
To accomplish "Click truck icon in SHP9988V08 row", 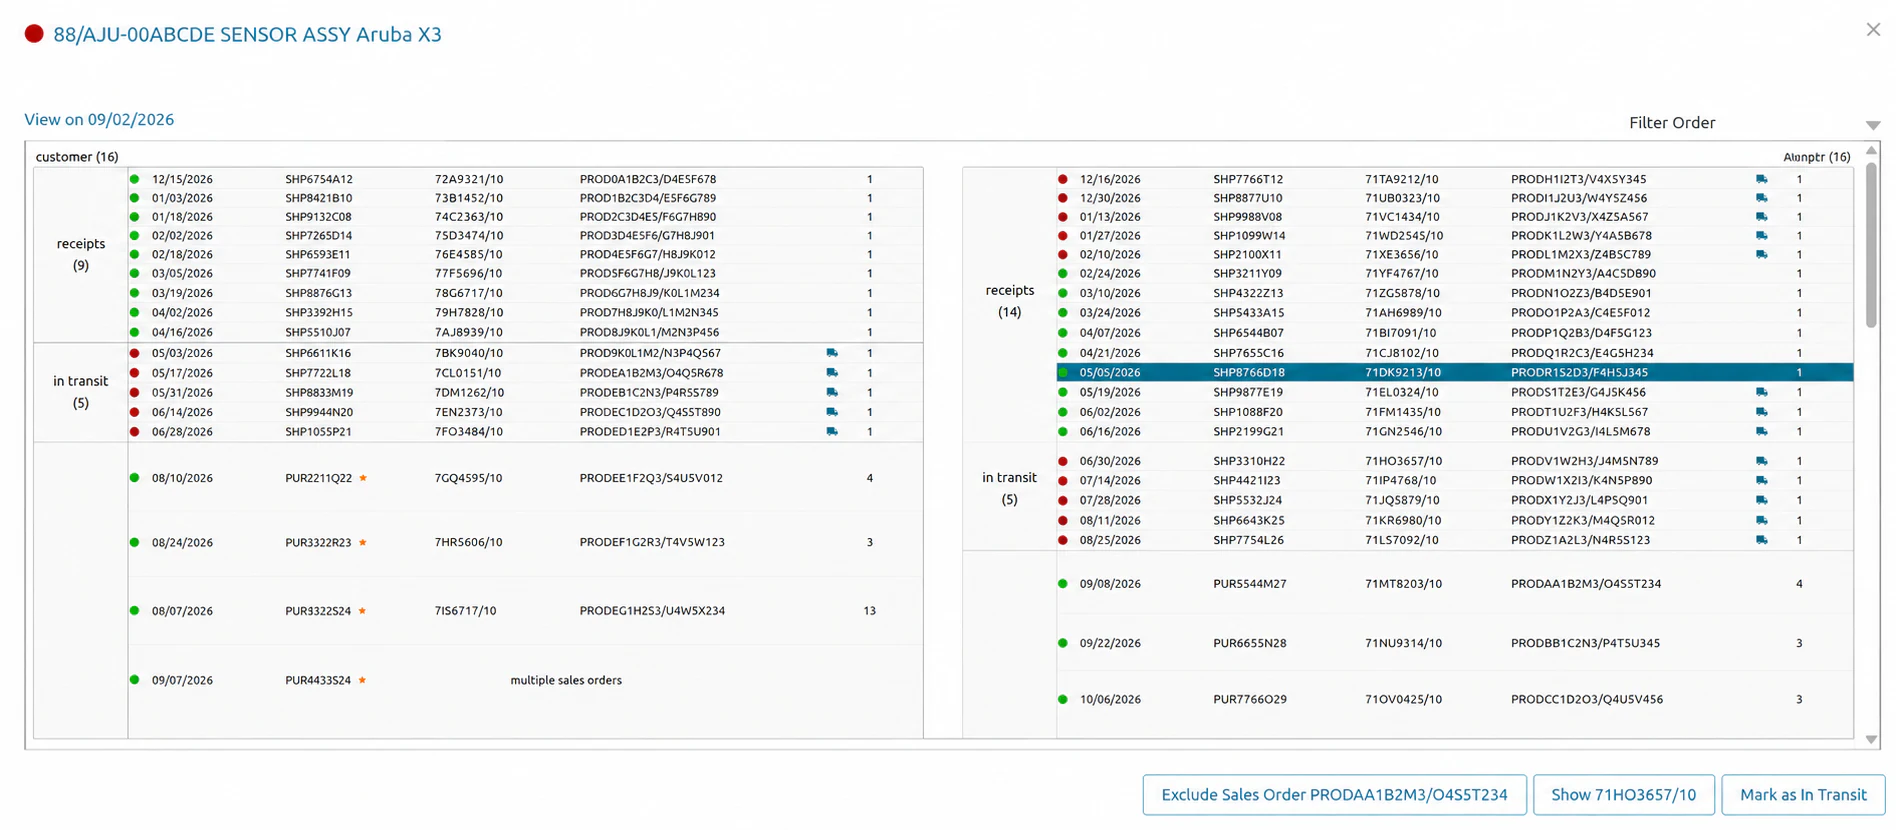I will tap(1761, 217).
